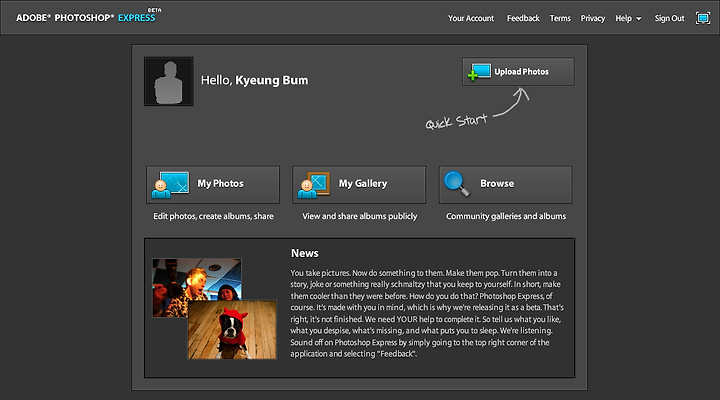This screenshot has width=720, height=400.
Task: Click the Adobe Photoshop Express logo
Action: [88, 16]
